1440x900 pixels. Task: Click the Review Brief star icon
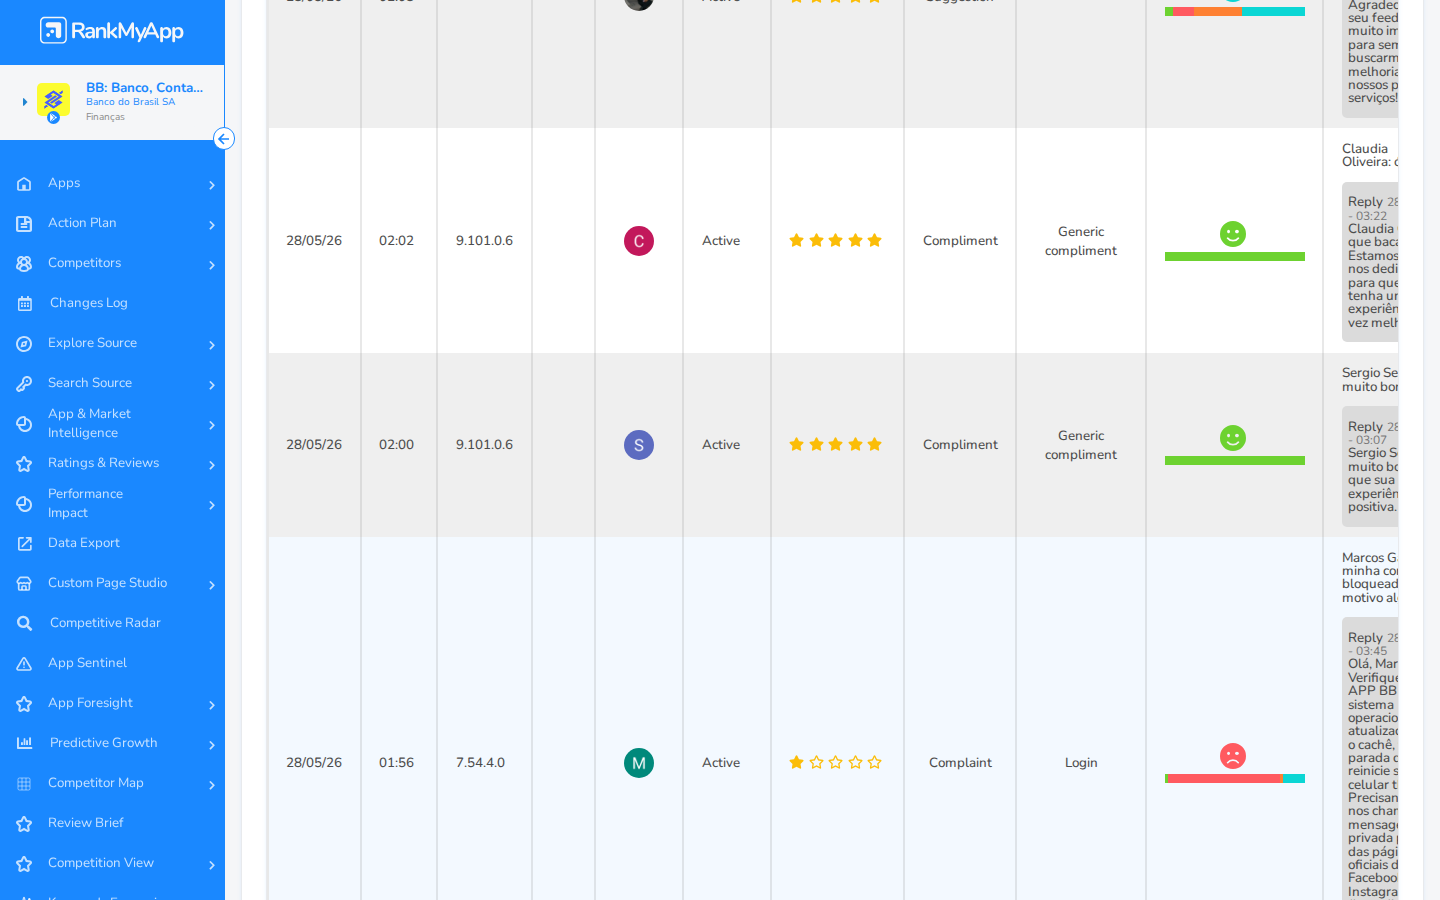point(24,824)
